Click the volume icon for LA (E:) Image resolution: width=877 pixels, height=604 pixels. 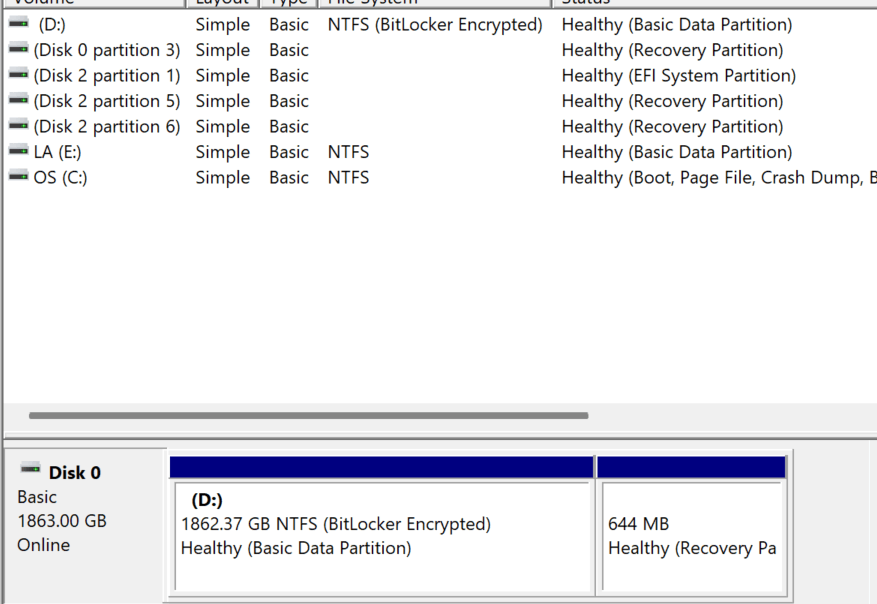(x=16, y=151)
